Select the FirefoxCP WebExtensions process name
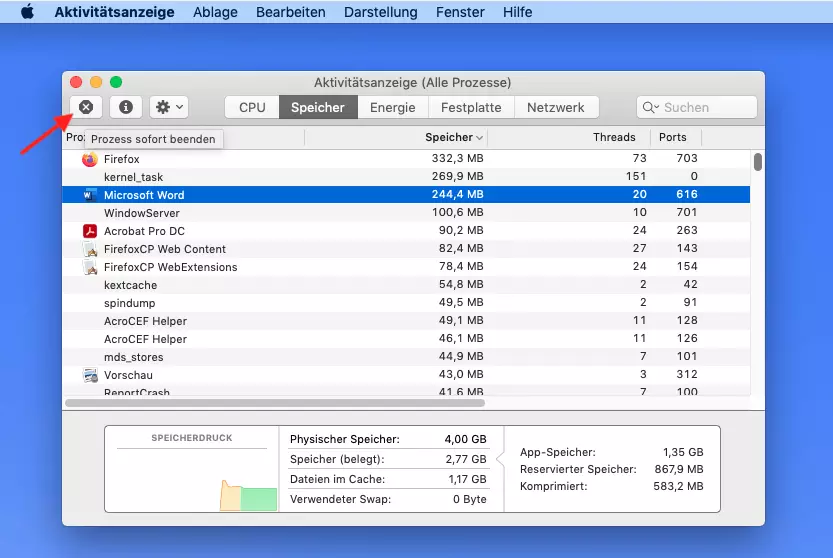Viewport: 833px width, 558px height. coord(171,267)
